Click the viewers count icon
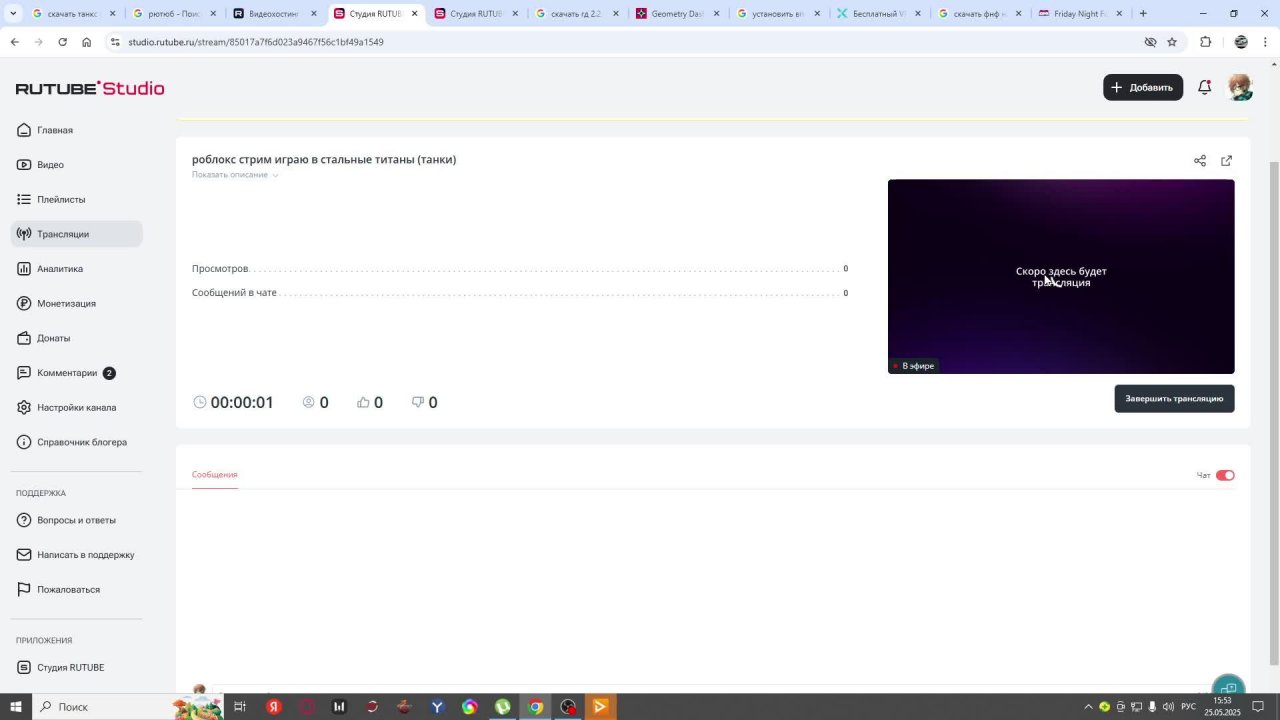Image resolution: width=1280 pixels, height=720 pixels. pos(309,402)
